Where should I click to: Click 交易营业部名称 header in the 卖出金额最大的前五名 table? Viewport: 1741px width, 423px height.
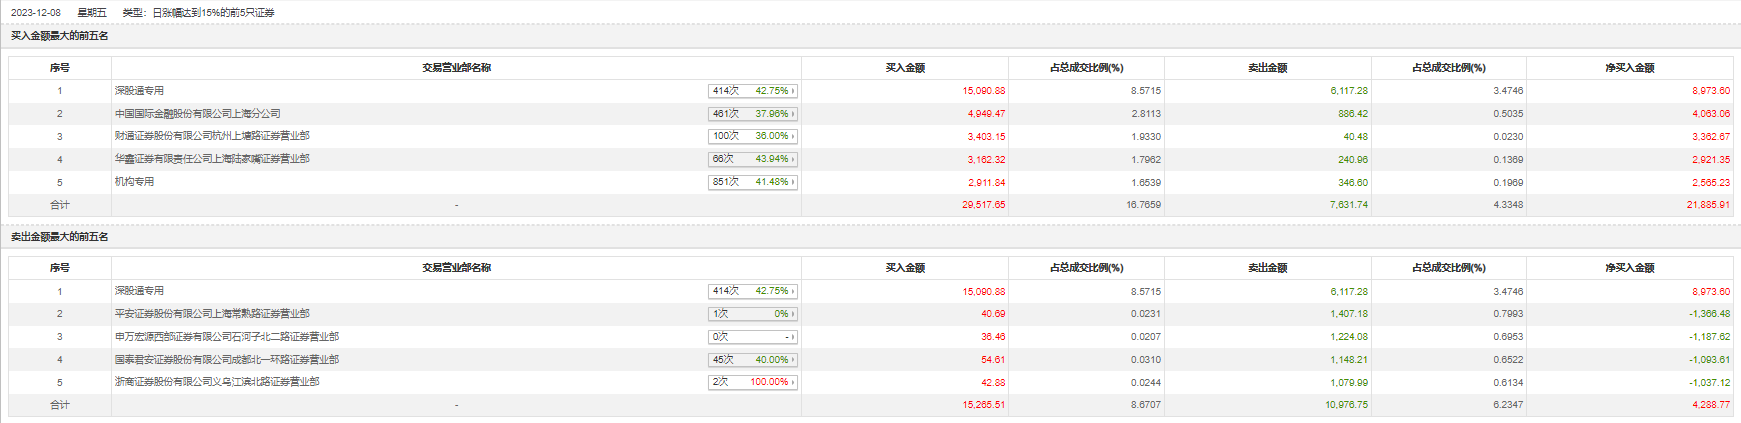click(x=456, y=268)
